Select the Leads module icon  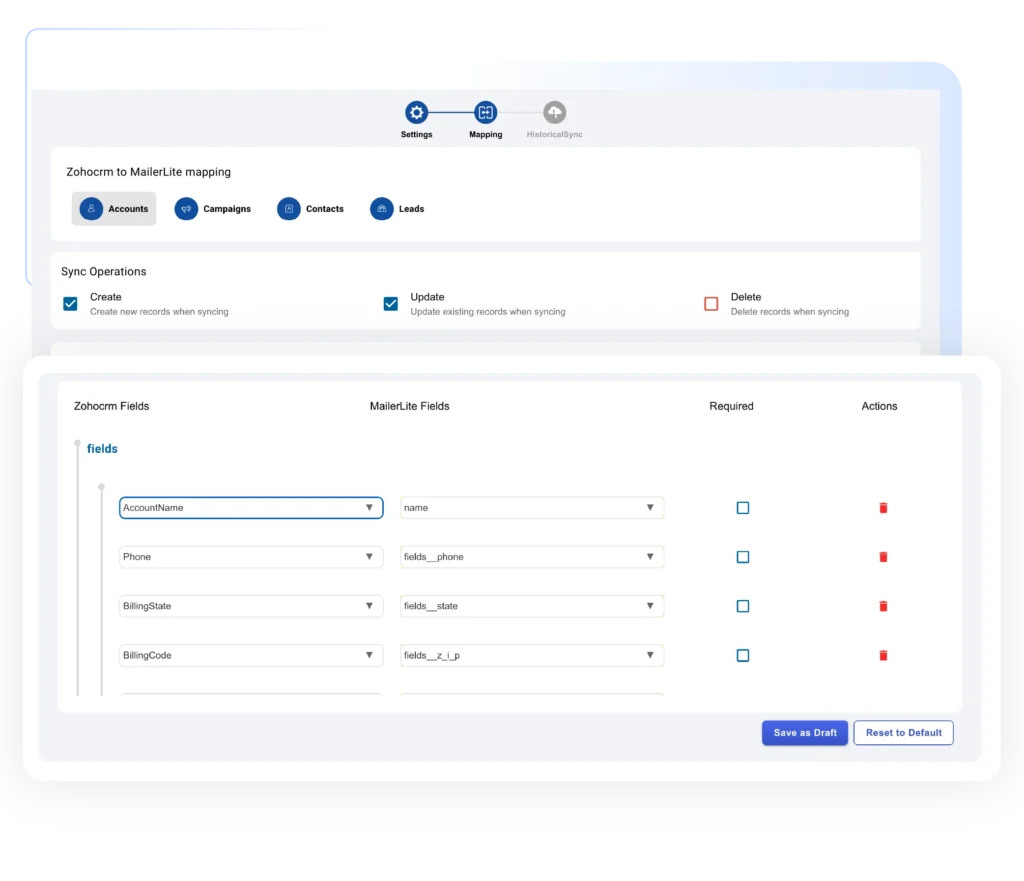click(x=381, y=209)
